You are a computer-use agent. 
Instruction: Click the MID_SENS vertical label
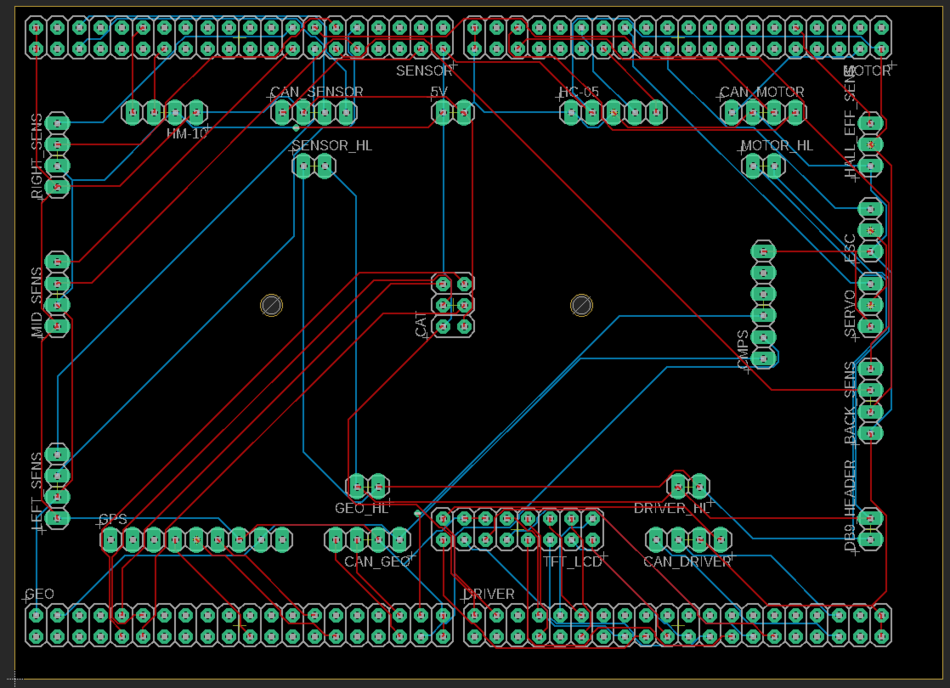(37, 302)
